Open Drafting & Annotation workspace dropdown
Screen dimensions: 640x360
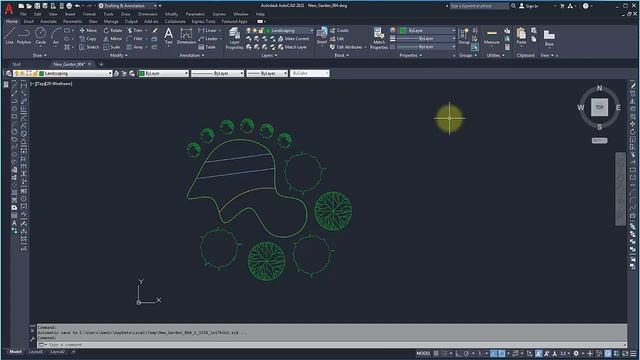click(127, 6)
